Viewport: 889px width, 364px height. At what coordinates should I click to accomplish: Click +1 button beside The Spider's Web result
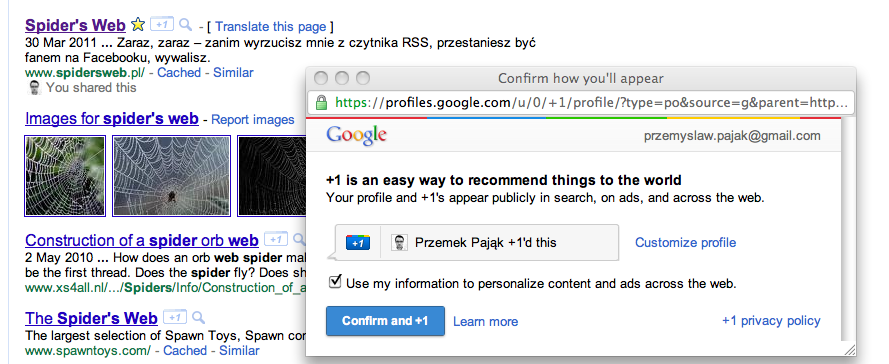[175, 317]
